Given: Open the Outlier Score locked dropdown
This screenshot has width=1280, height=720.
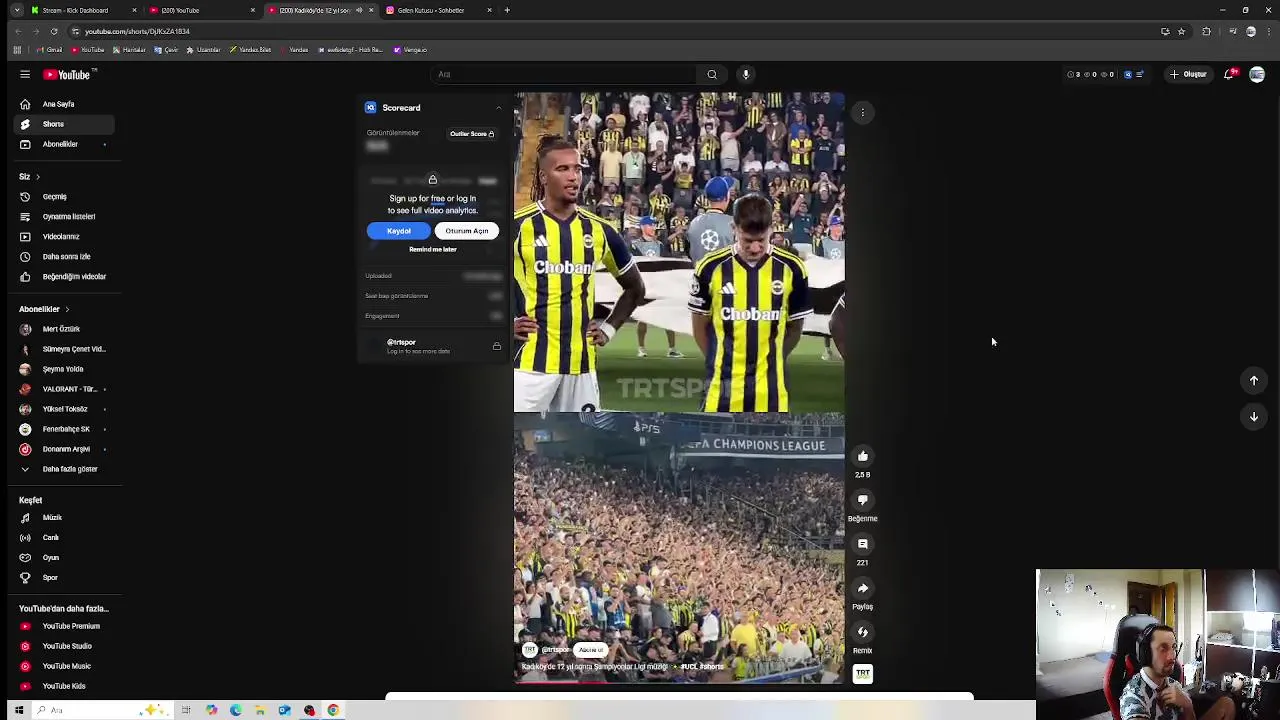Looking at the screenshot, I should (472, 133).
